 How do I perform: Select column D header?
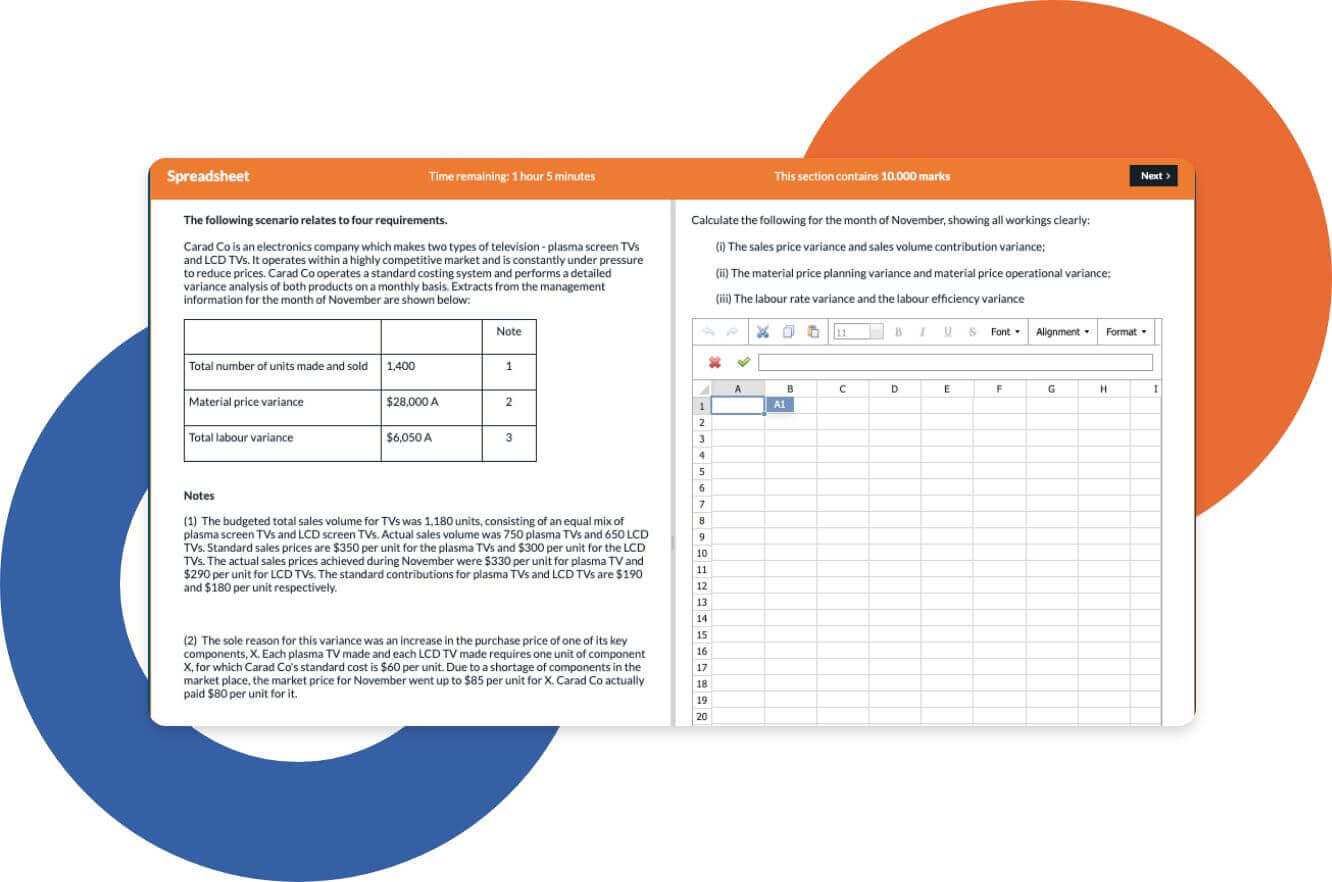[x=894, y=389]
